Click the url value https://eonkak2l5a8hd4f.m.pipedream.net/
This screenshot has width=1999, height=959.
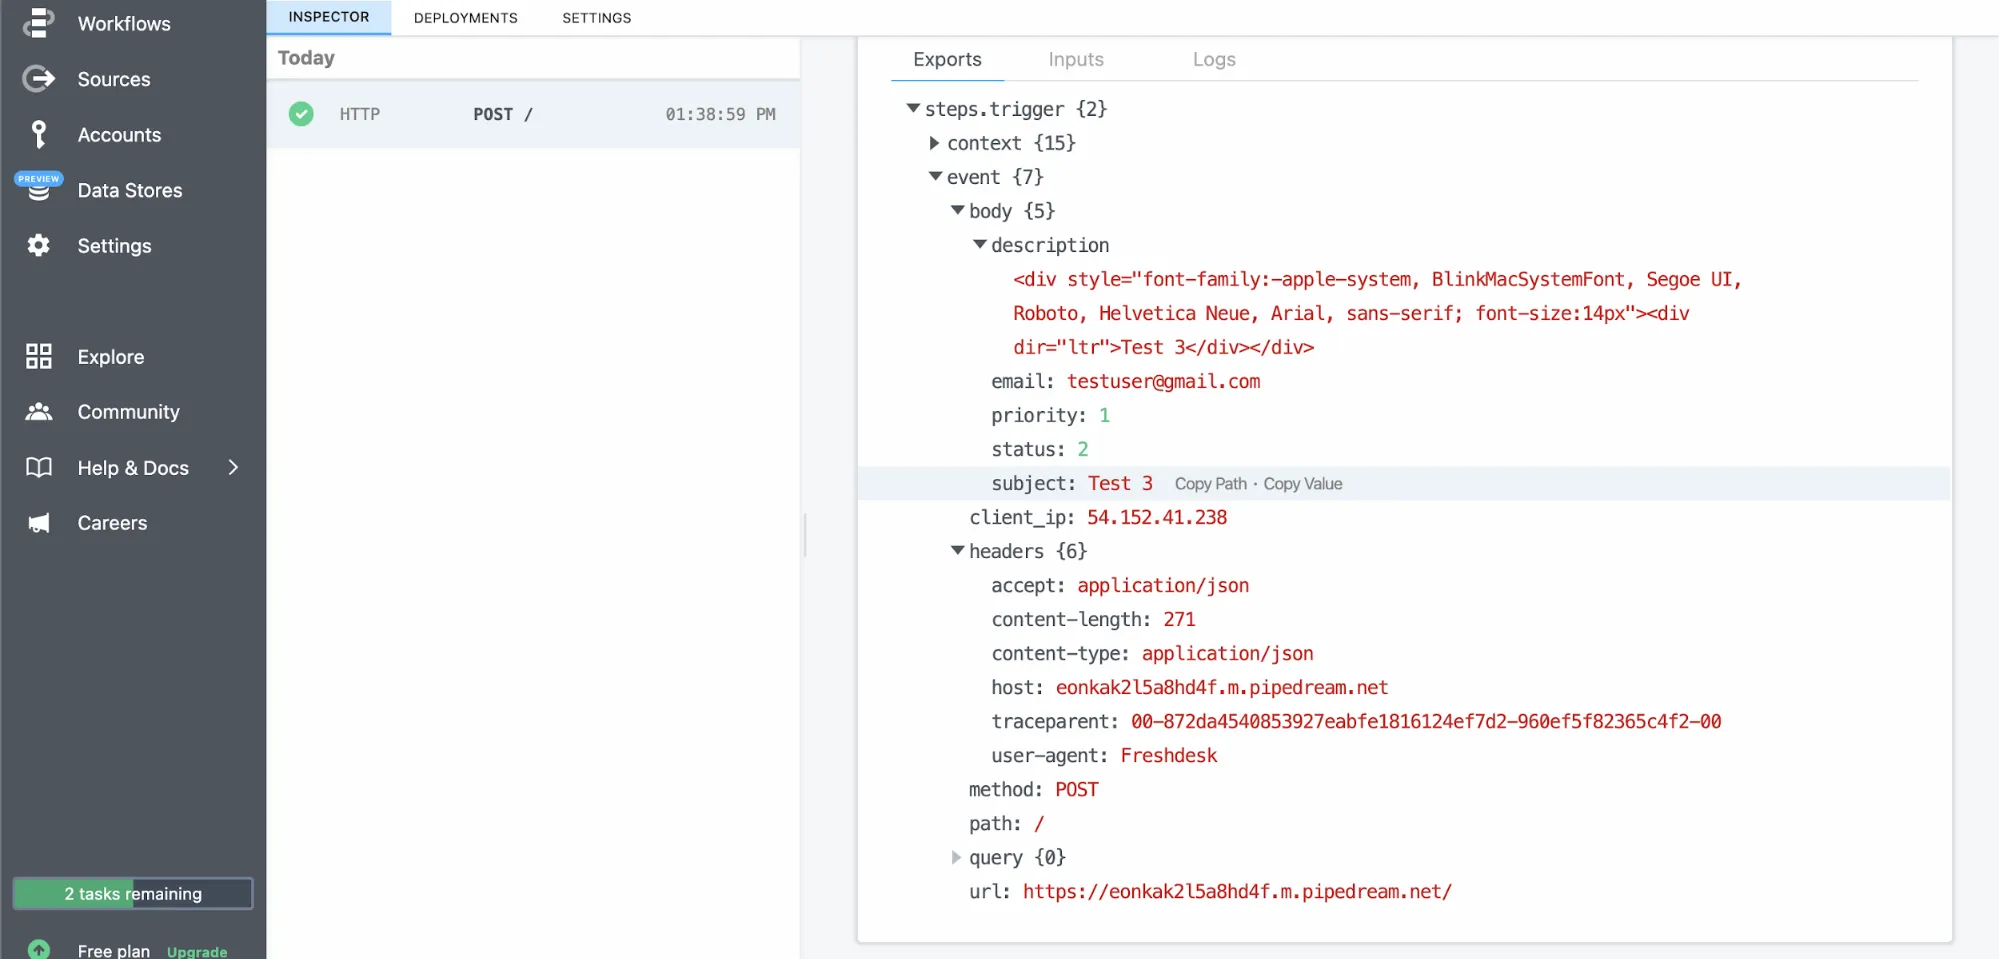tap(1237, 891)
